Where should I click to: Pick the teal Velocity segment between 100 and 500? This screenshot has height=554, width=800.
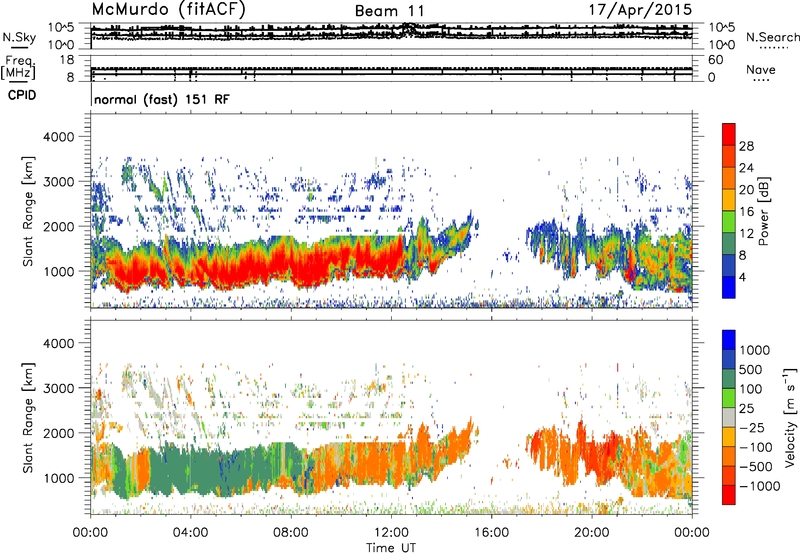pyautogui.click(x=729, y=379)
